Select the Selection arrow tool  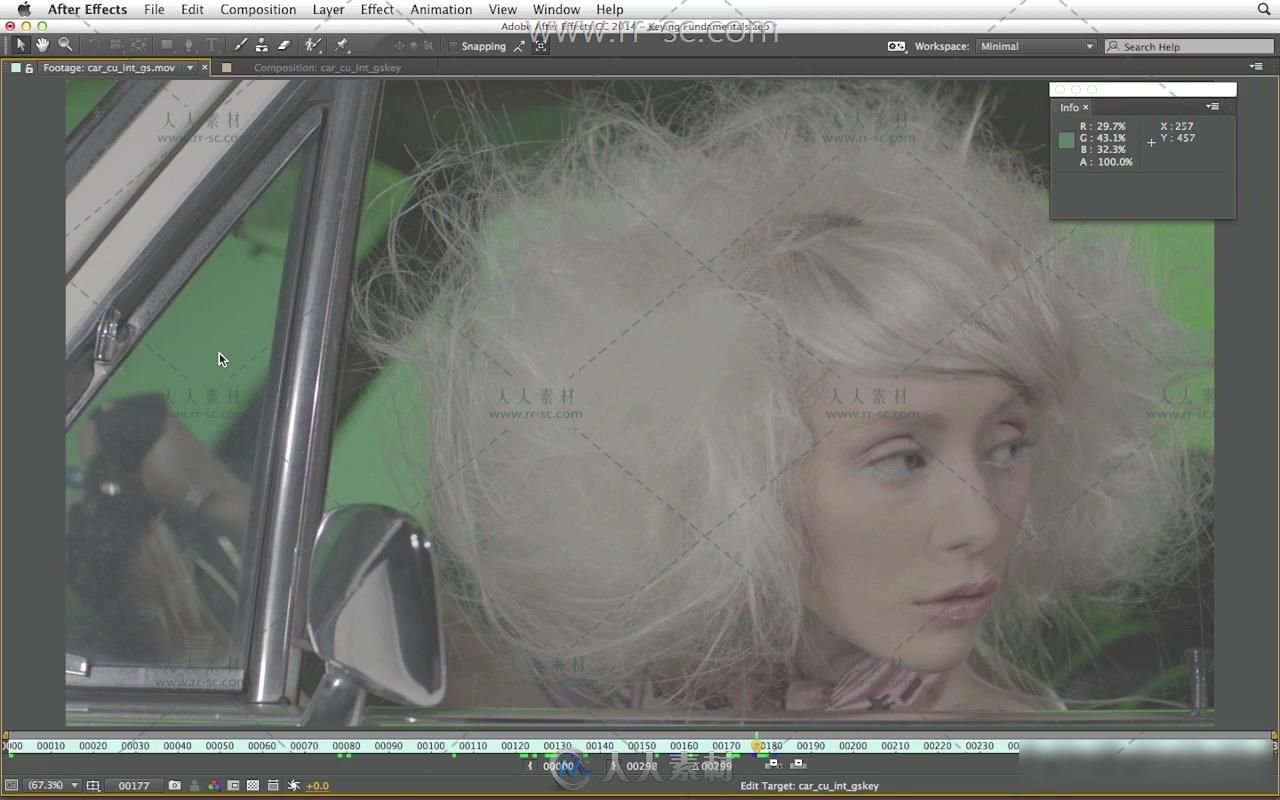(x=20, y=45)
